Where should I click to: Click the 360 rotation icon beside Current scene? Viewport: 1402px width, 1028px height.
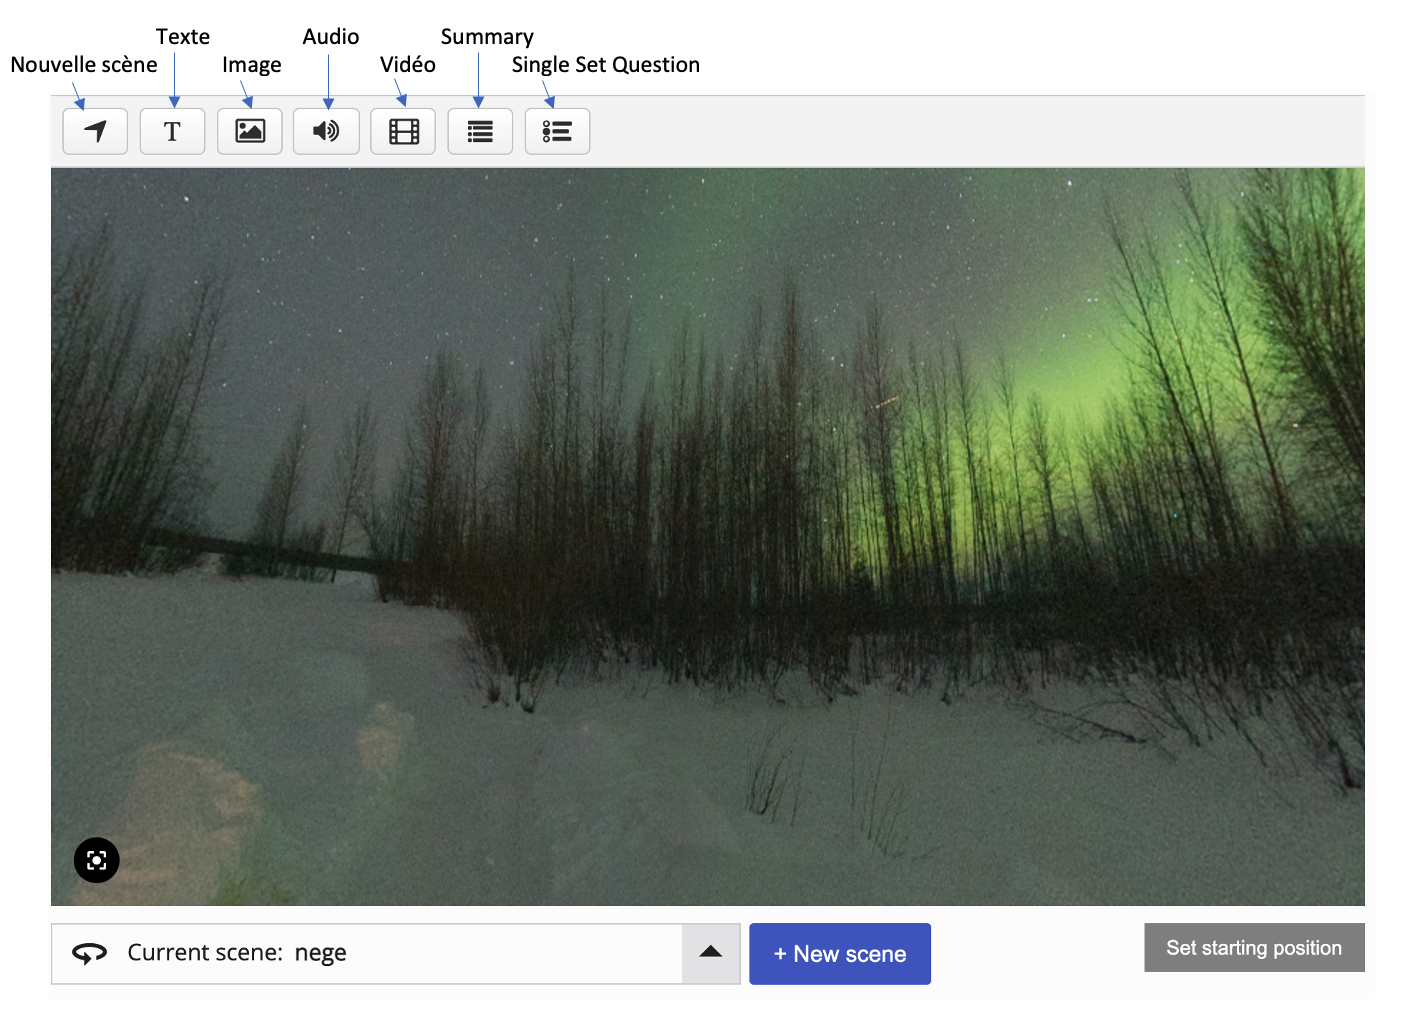(89, 954)
